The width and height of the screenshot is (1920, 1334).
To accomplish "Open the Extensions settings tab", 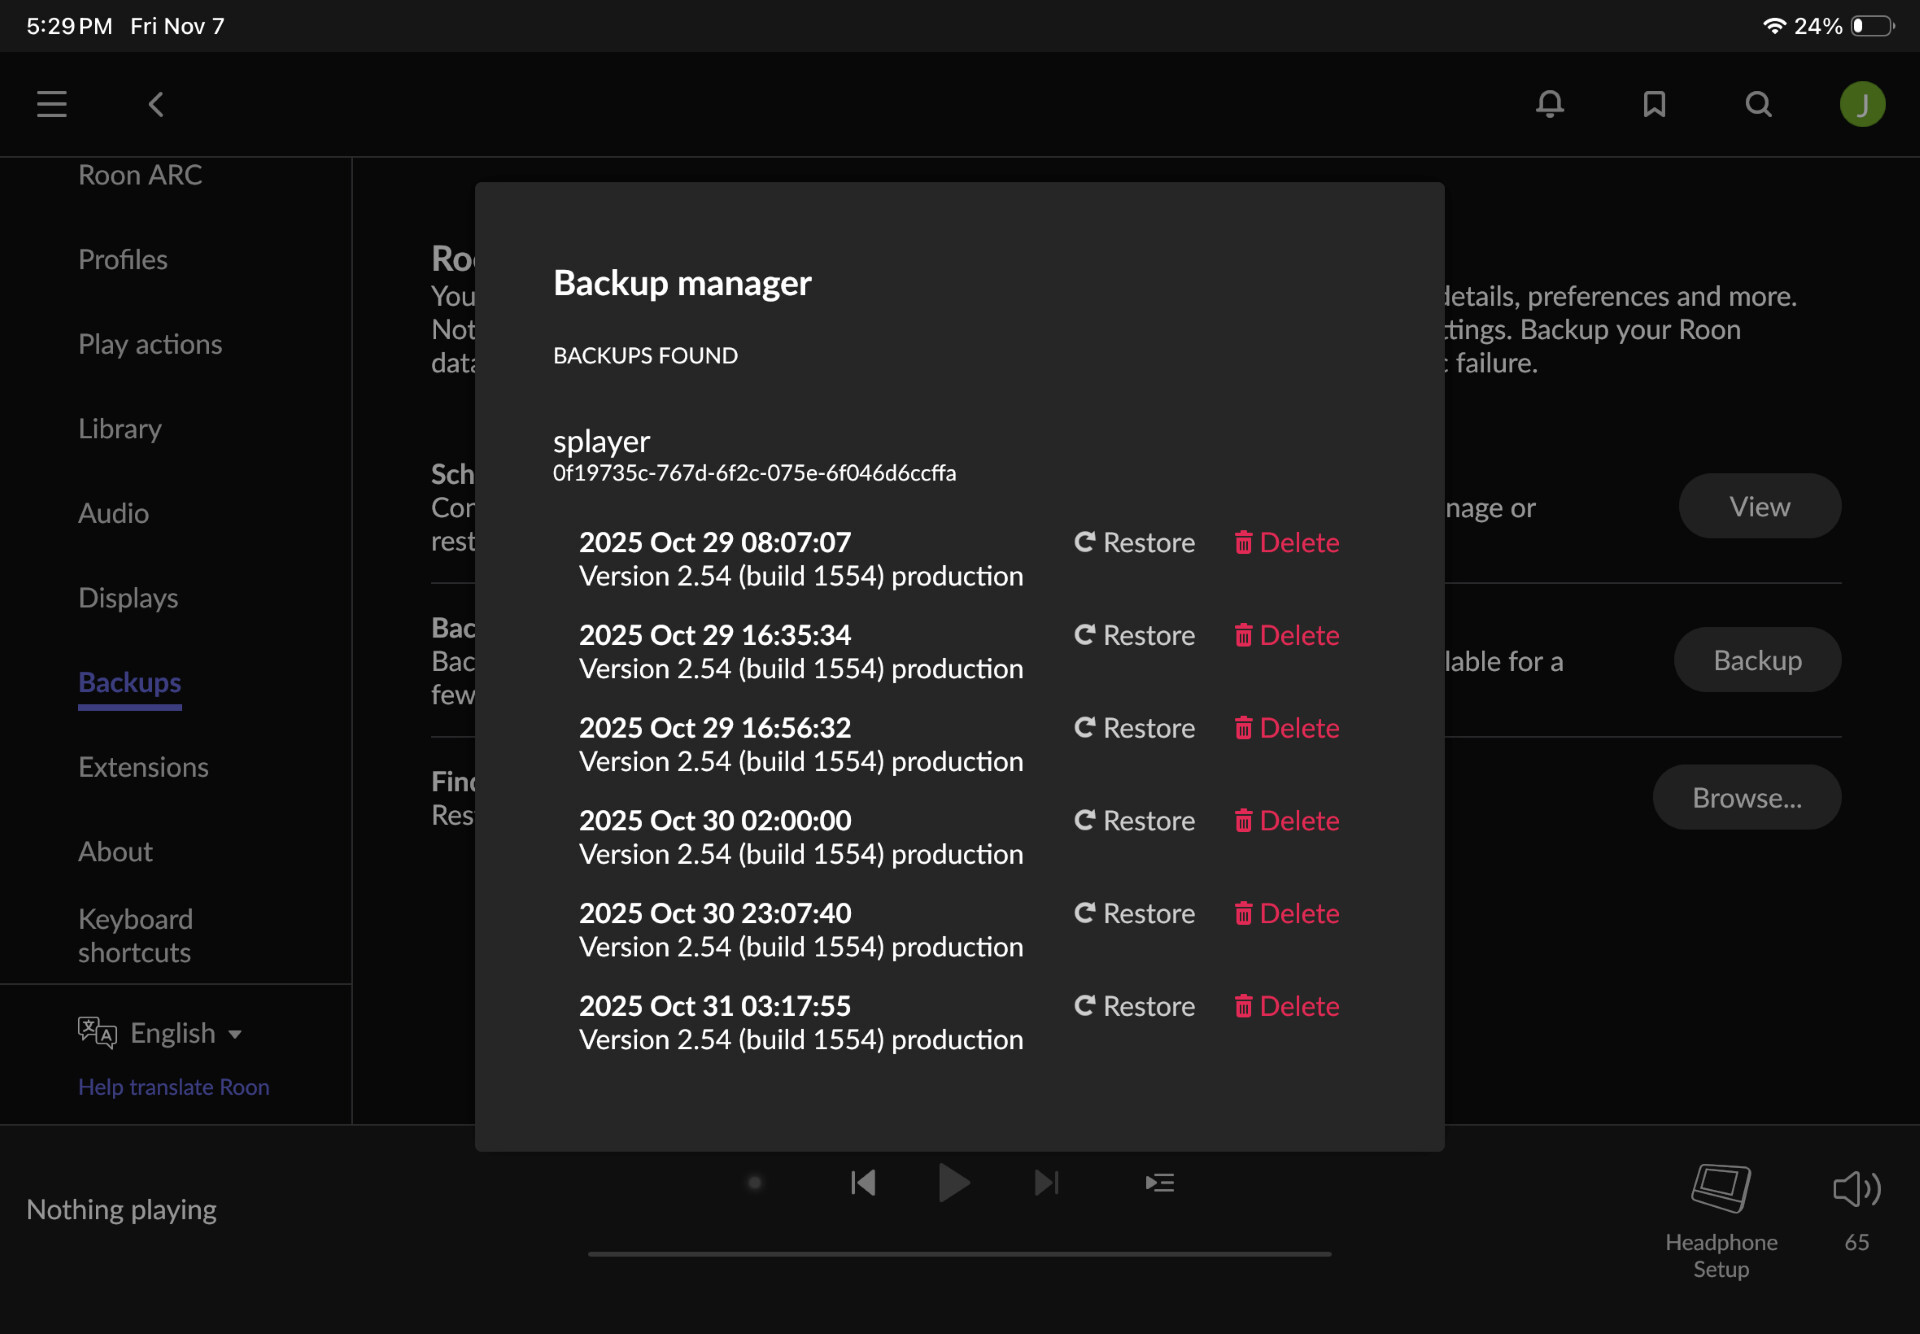I will [x=143, y=767].
